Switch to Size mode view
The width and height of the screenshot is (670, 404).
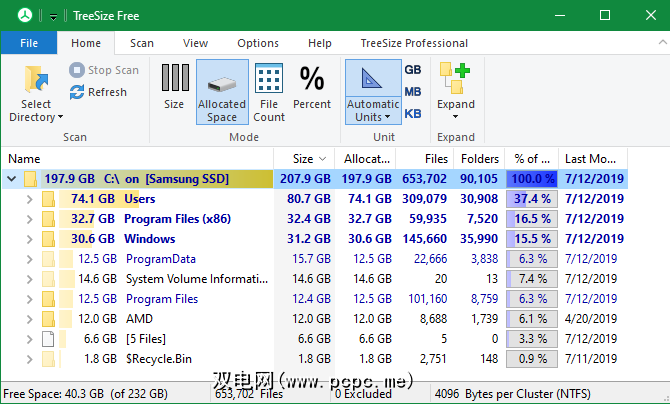[174, 87]
